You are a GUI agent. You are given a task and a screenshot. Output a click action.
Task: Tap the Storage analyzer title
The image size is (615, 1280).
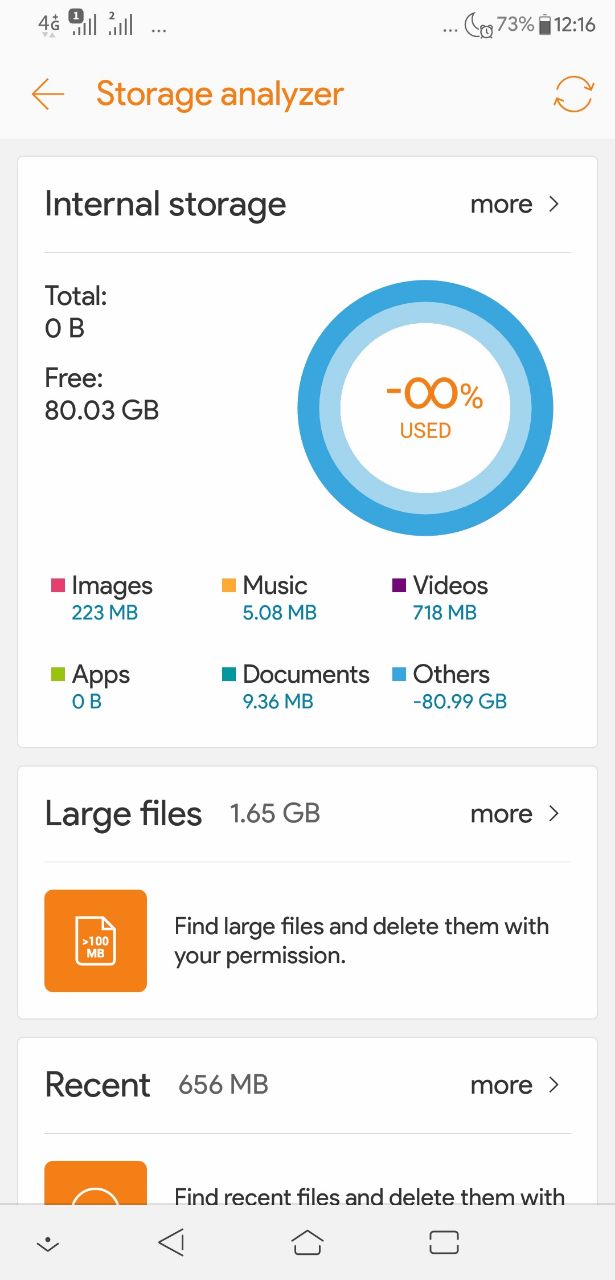pos(220,94)
